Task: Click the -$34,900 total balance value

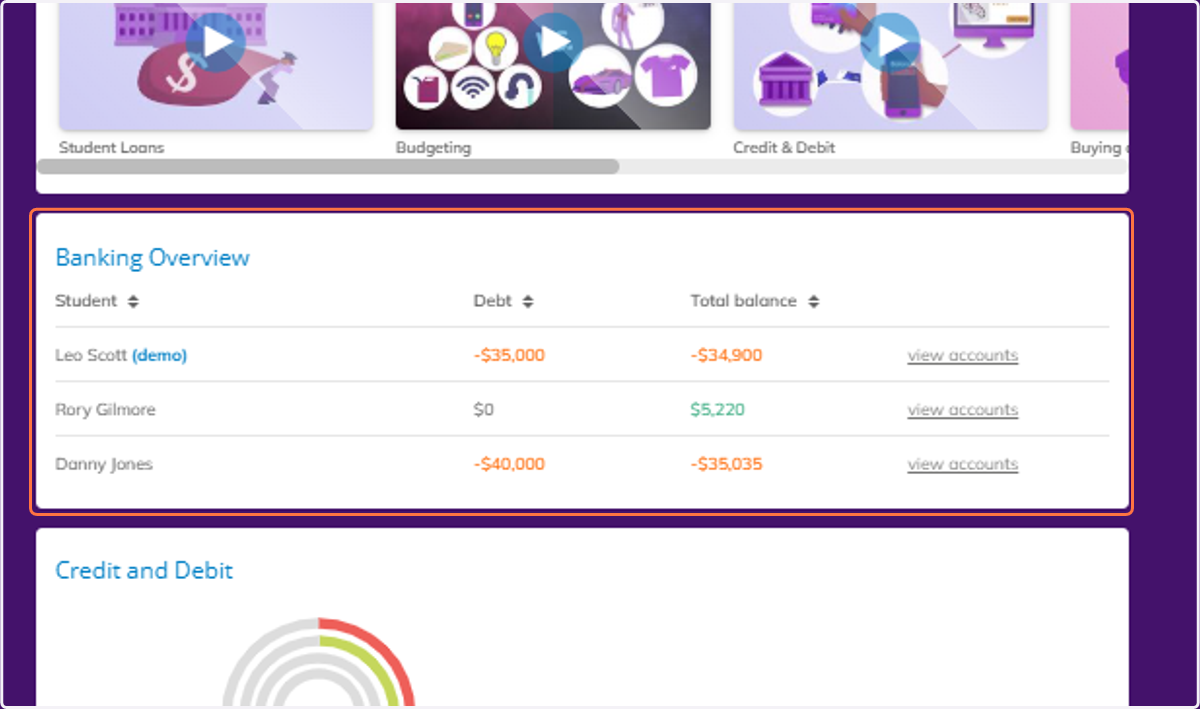Action: [726, 355]
